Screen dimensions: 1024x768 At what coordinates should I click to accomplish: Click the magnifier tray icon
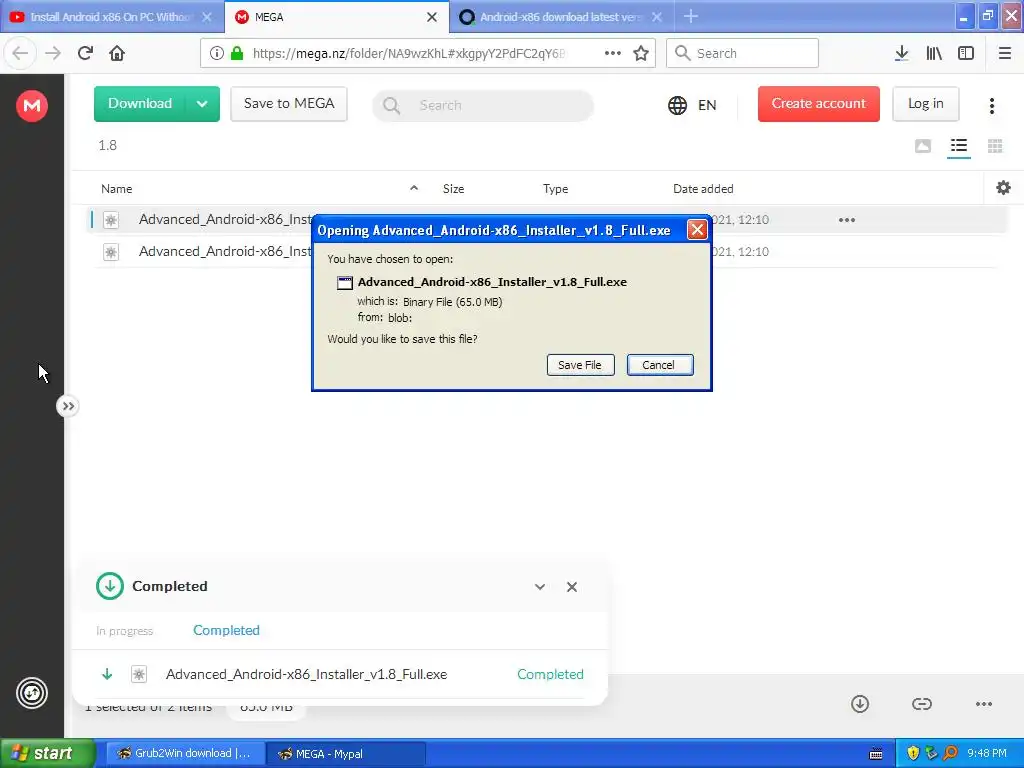click(x=951, y=753)
